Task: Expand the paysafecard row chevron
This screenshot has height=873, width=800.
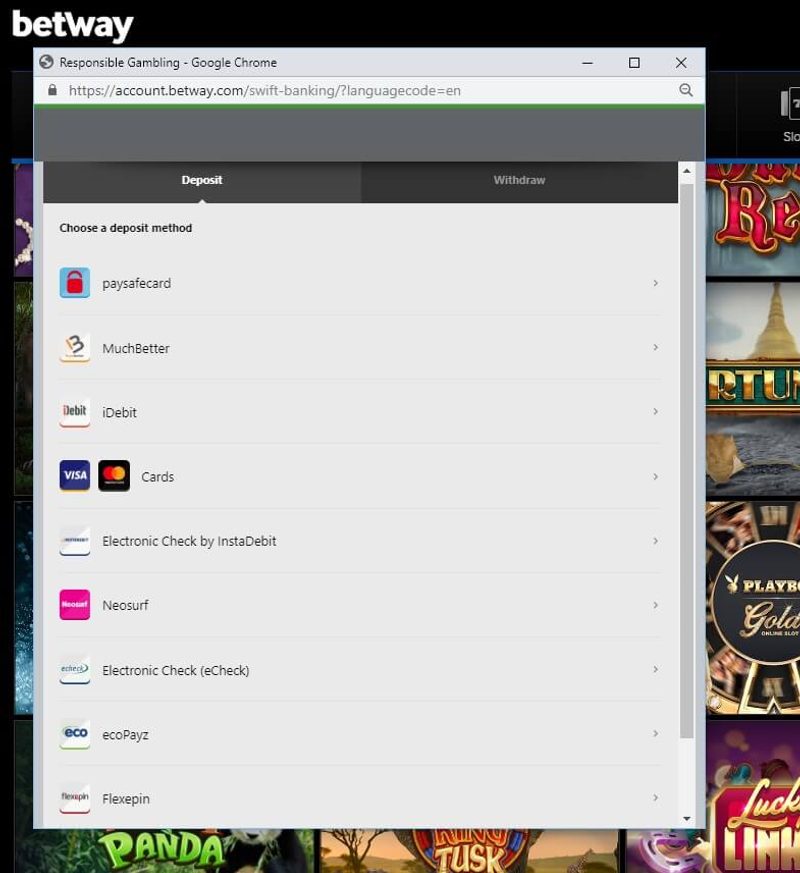Action: (655, 283)
